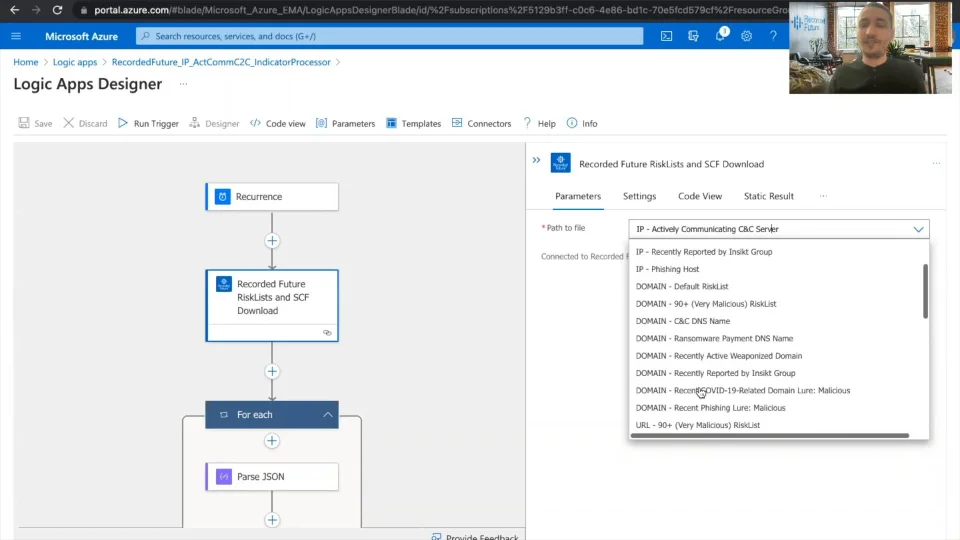Click the Logic apps breadcrumb link
Screen dimensions: 960x540
coord(75,62)
